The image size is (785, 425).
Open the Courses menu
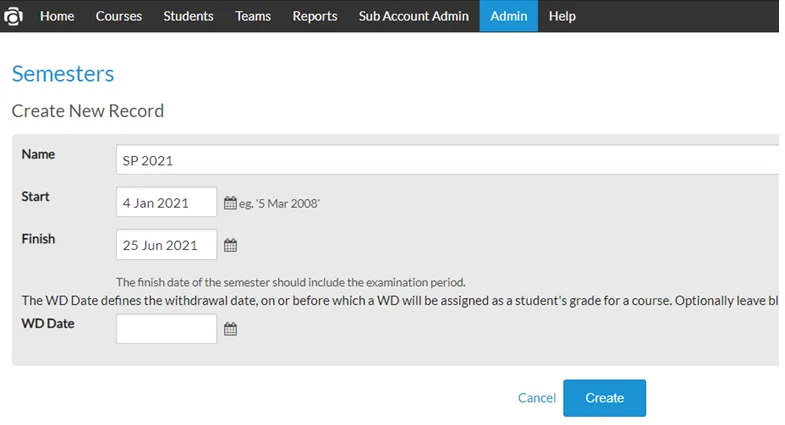[119, 16]
